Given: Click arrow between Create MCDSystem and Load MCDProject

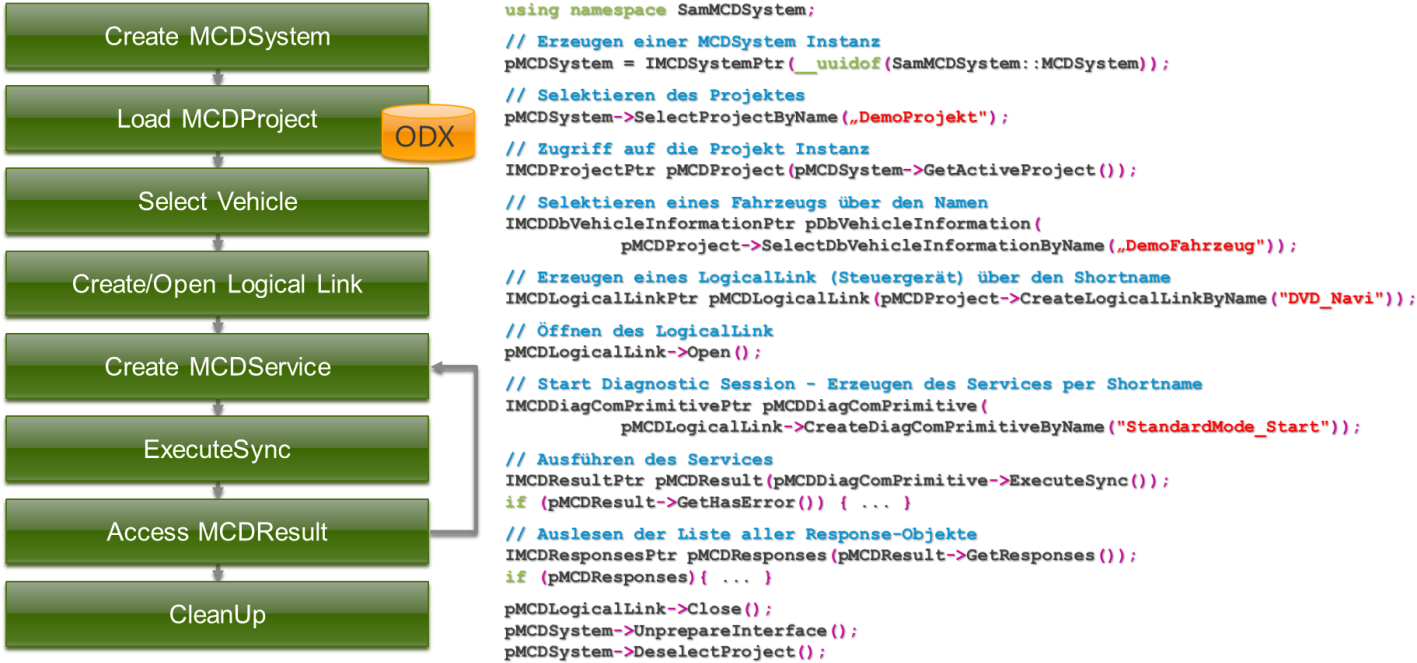Looking at the screenshot, I should pyautogui.click(x=217, y=78).
